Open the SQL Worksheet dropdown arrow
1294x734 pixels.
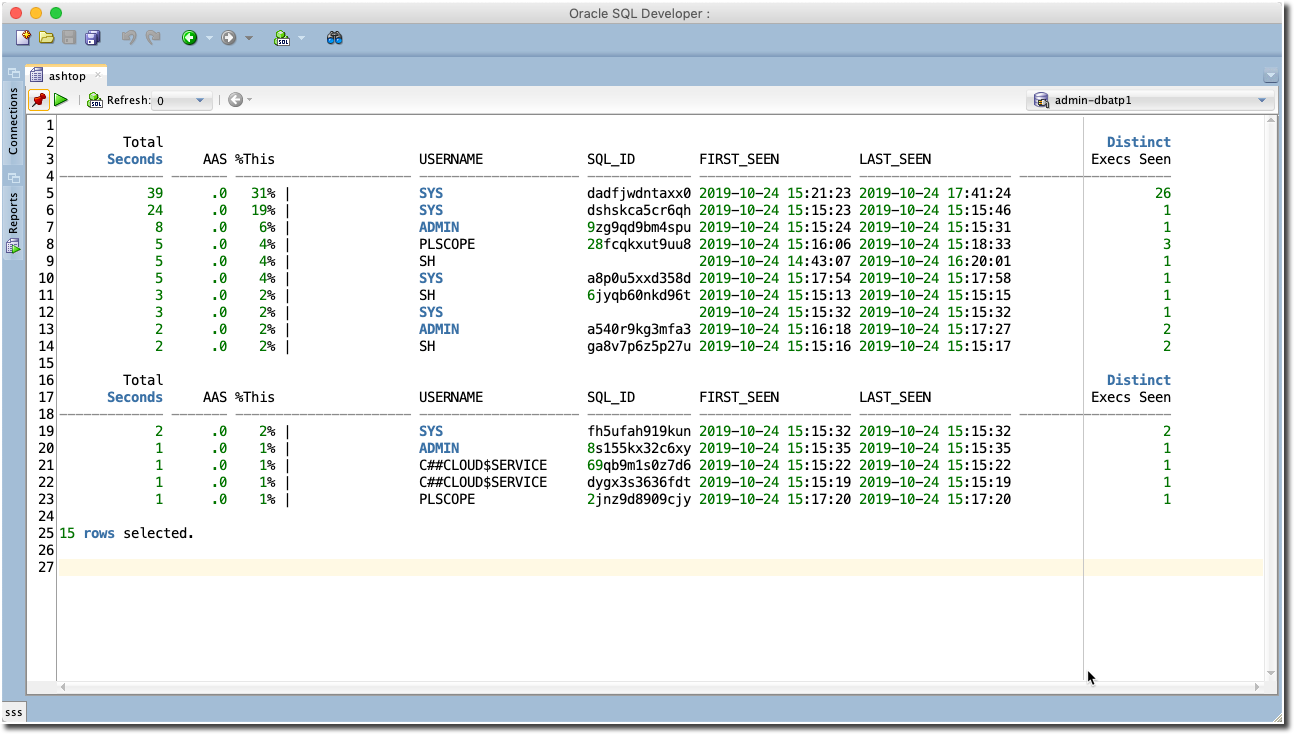[301, 38]
